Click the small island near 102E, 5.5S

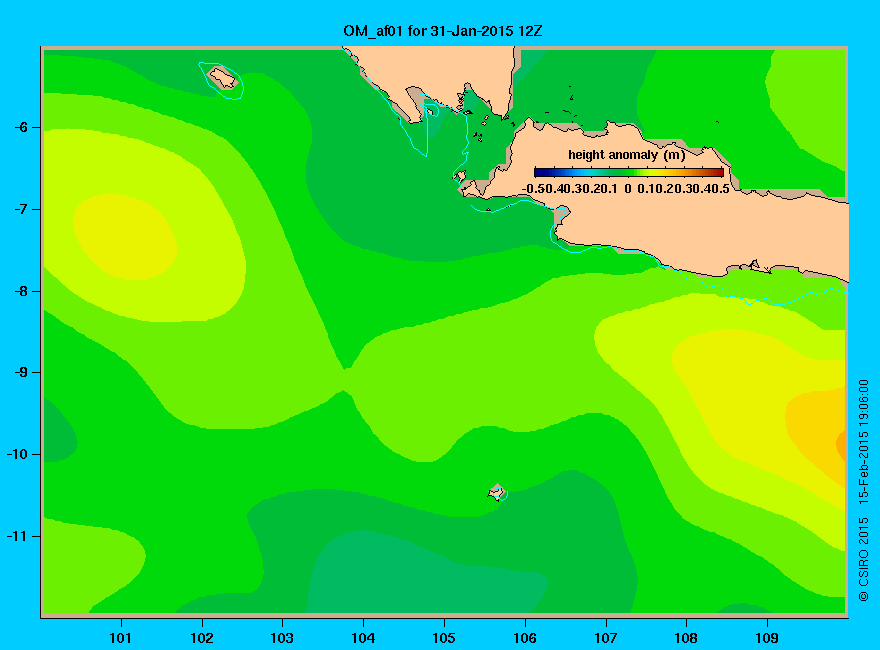coord(222,77)
